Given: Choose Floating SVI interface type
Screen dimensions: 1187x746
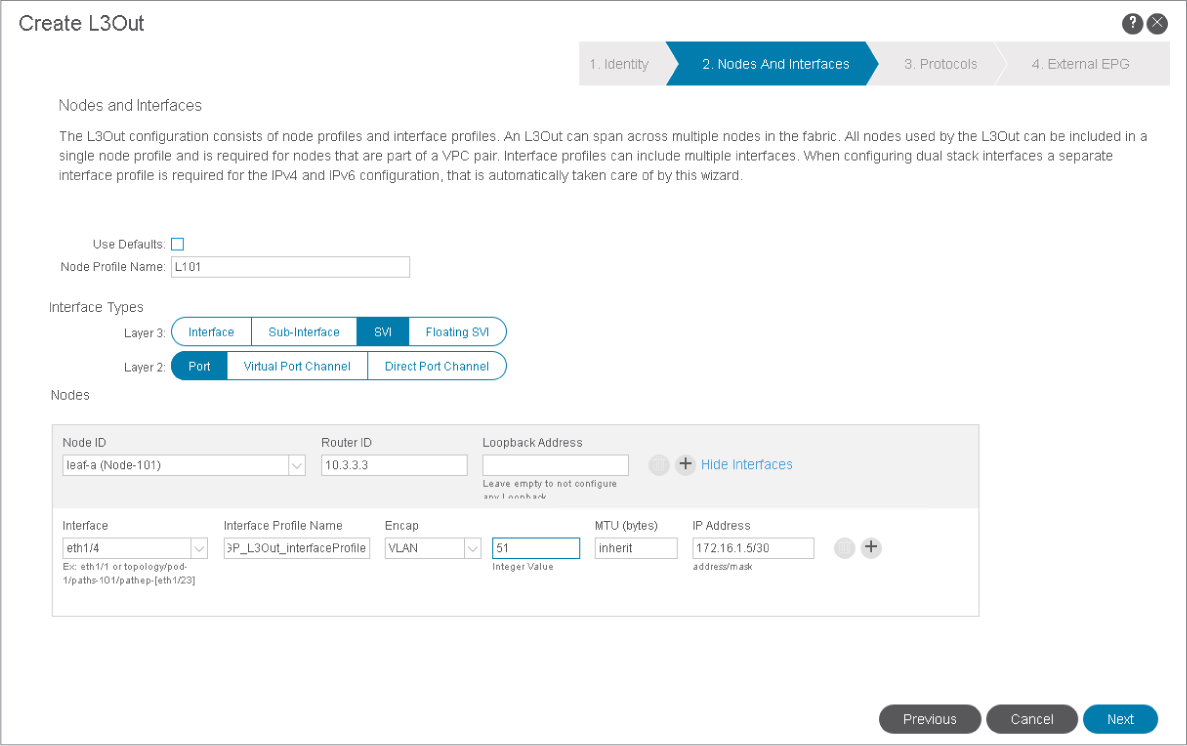Looking at the screenshot, I should click(x=457, y=332).
